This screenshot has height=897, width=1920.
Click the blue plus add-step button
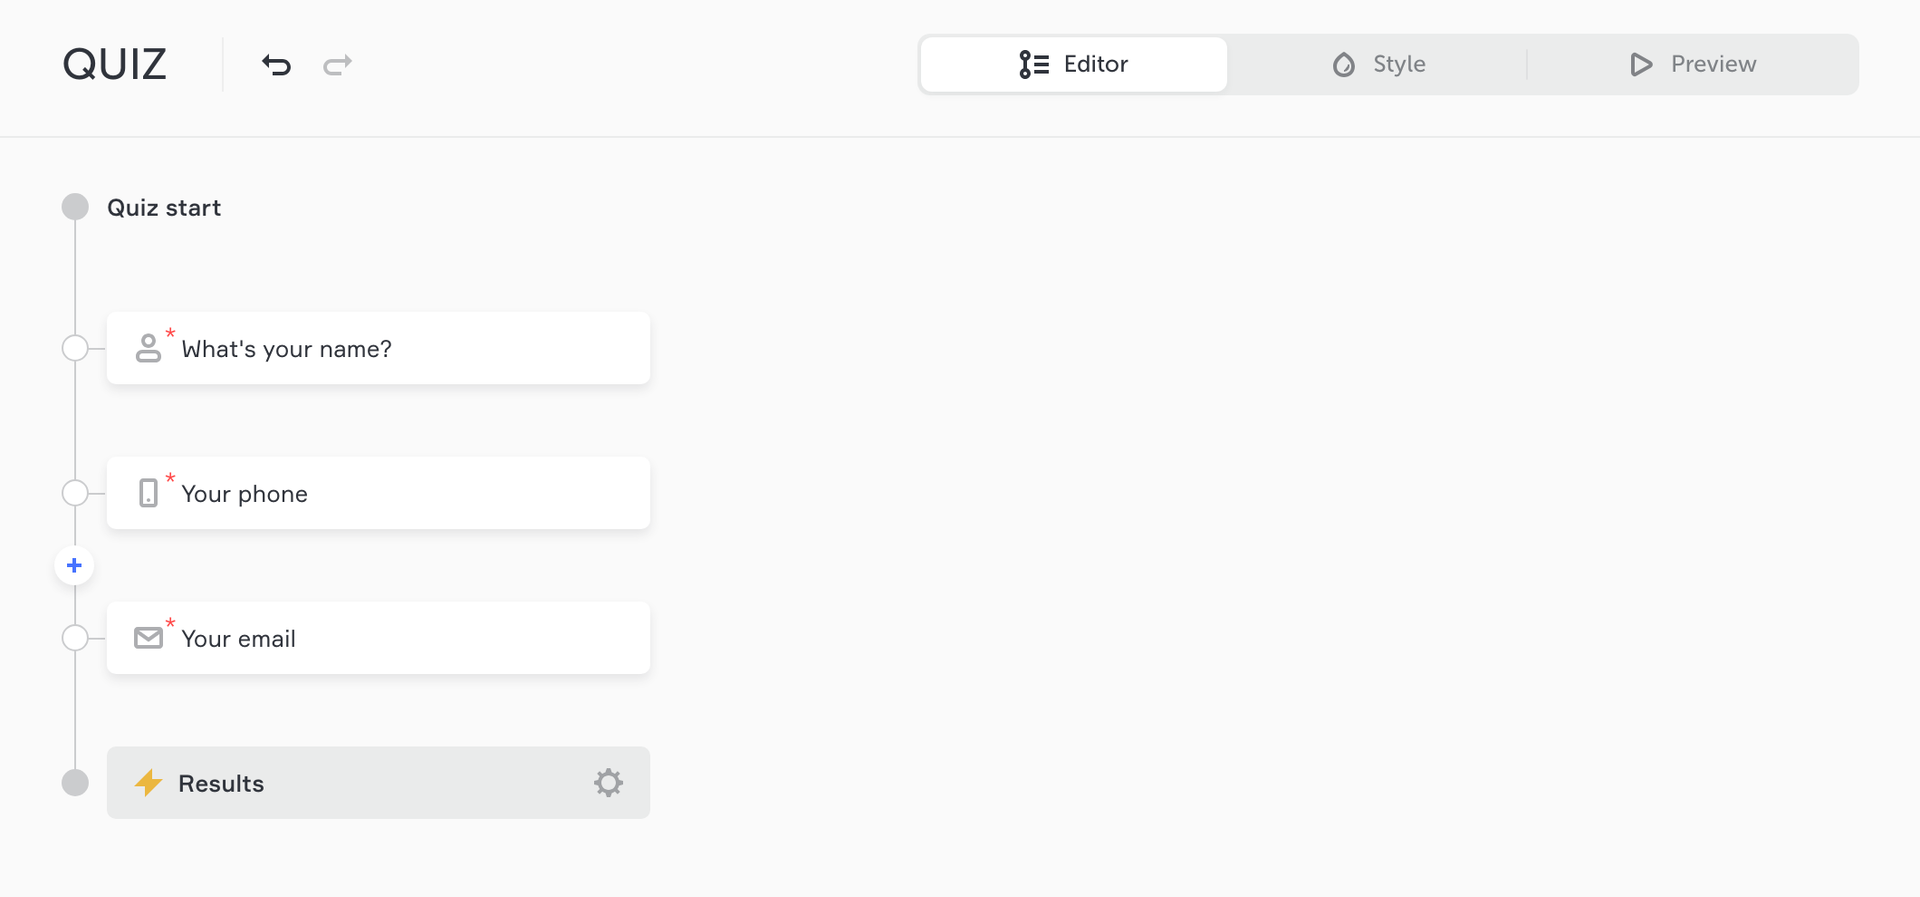[x=74, y=566]
